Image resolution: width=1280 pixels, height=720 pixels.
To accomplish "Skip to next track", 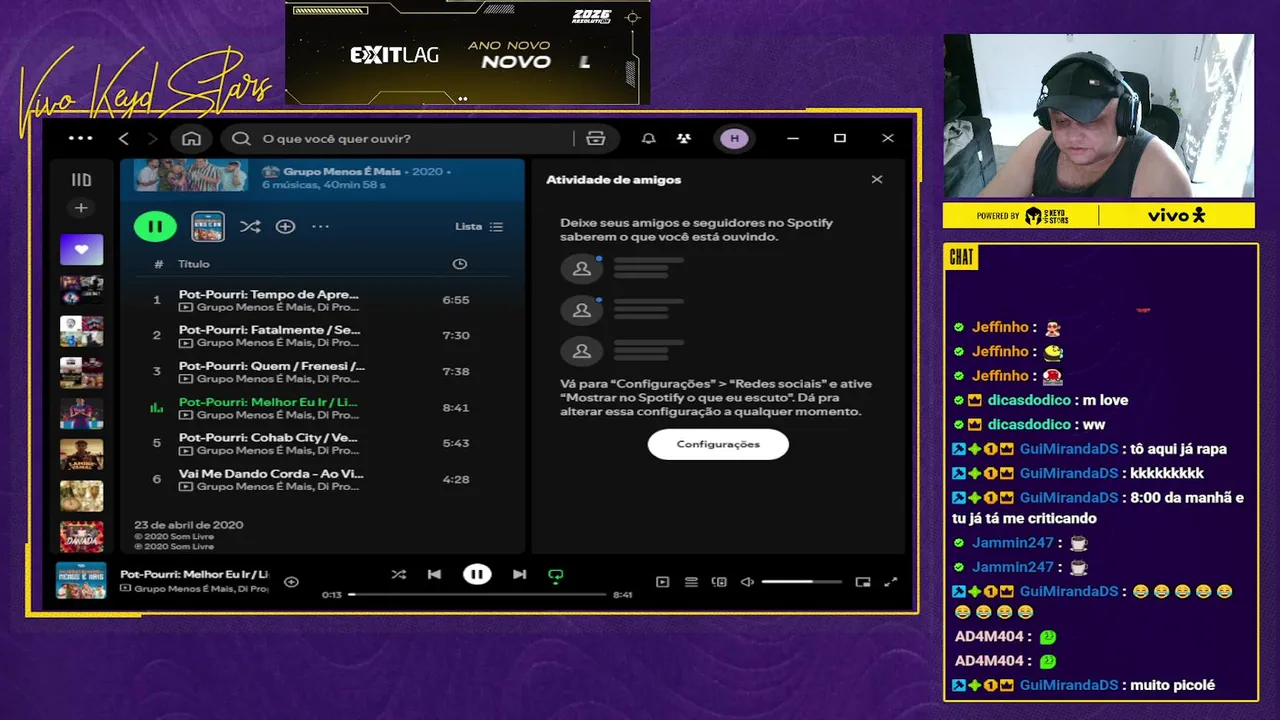I will tap(519, 574).
